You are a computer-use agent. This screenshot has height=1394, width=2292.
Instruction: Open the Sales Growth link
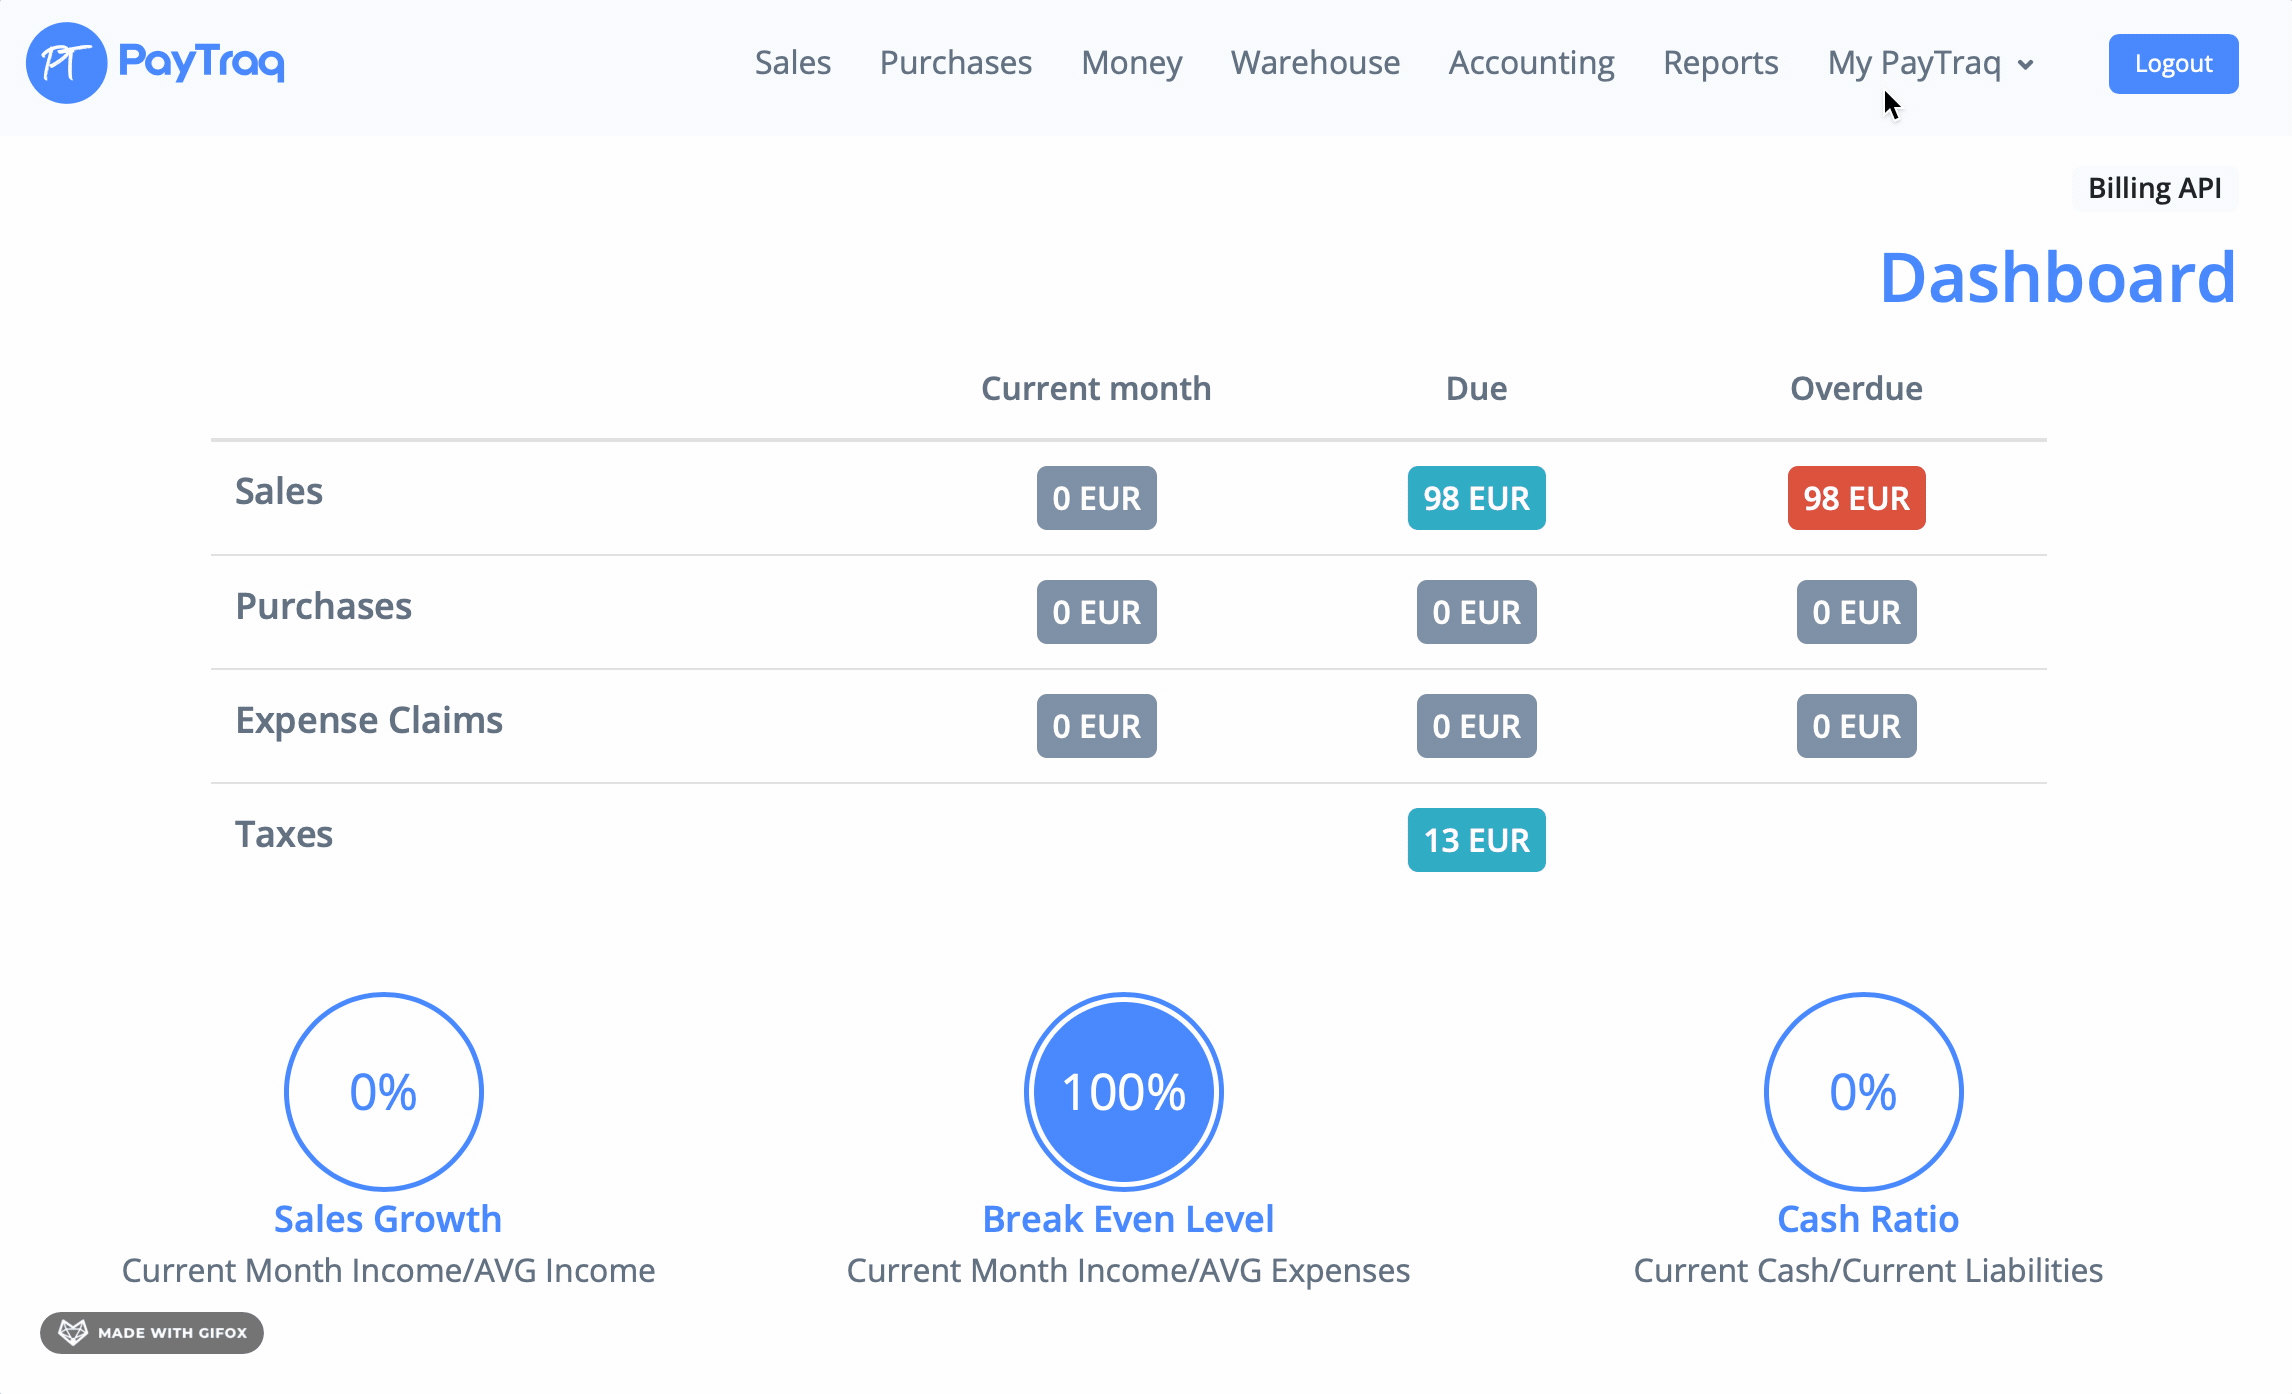click(x=388, y=1219)
